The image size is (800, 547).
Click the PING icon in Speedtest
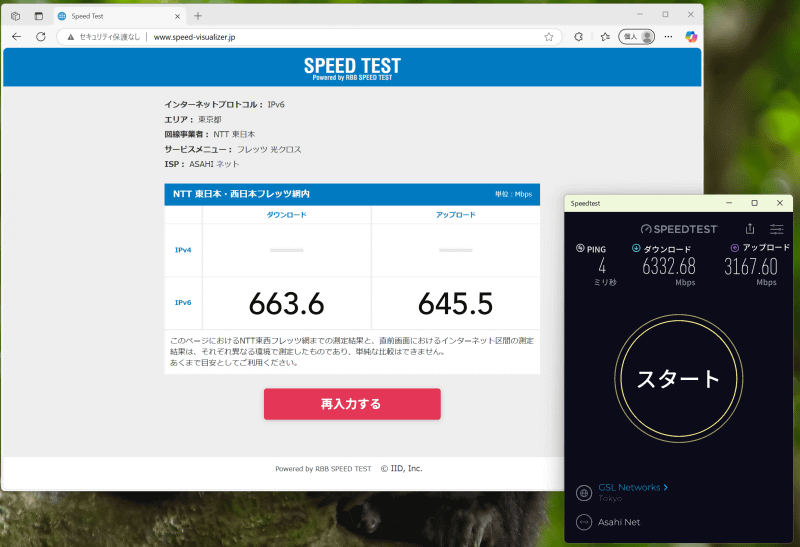tap(580, 248)
